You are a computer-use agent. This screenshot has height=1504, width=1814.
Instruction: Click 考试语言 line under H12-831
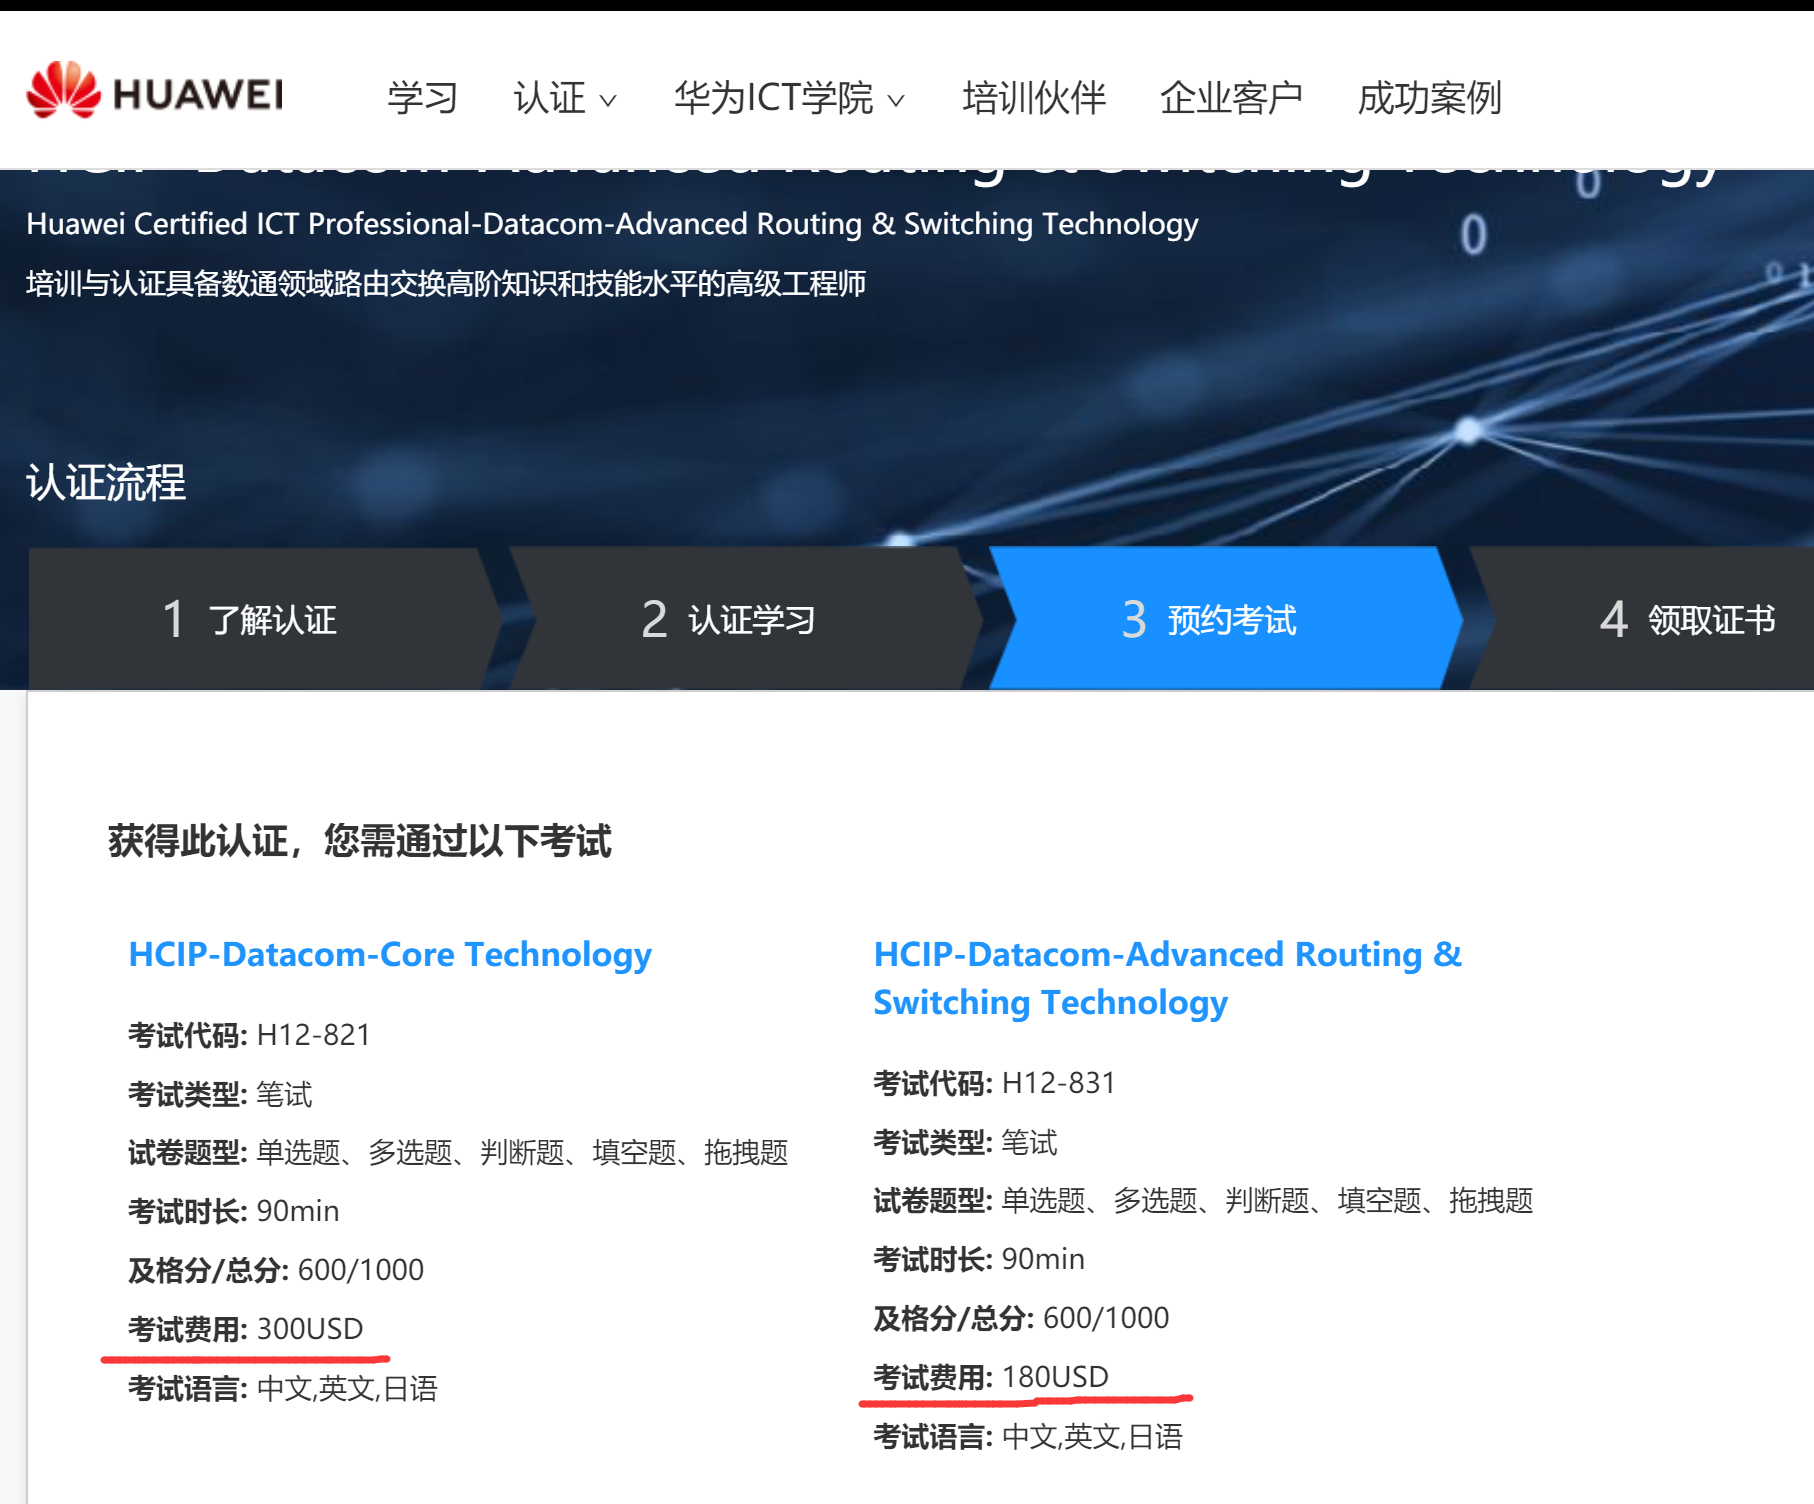1028,1436
